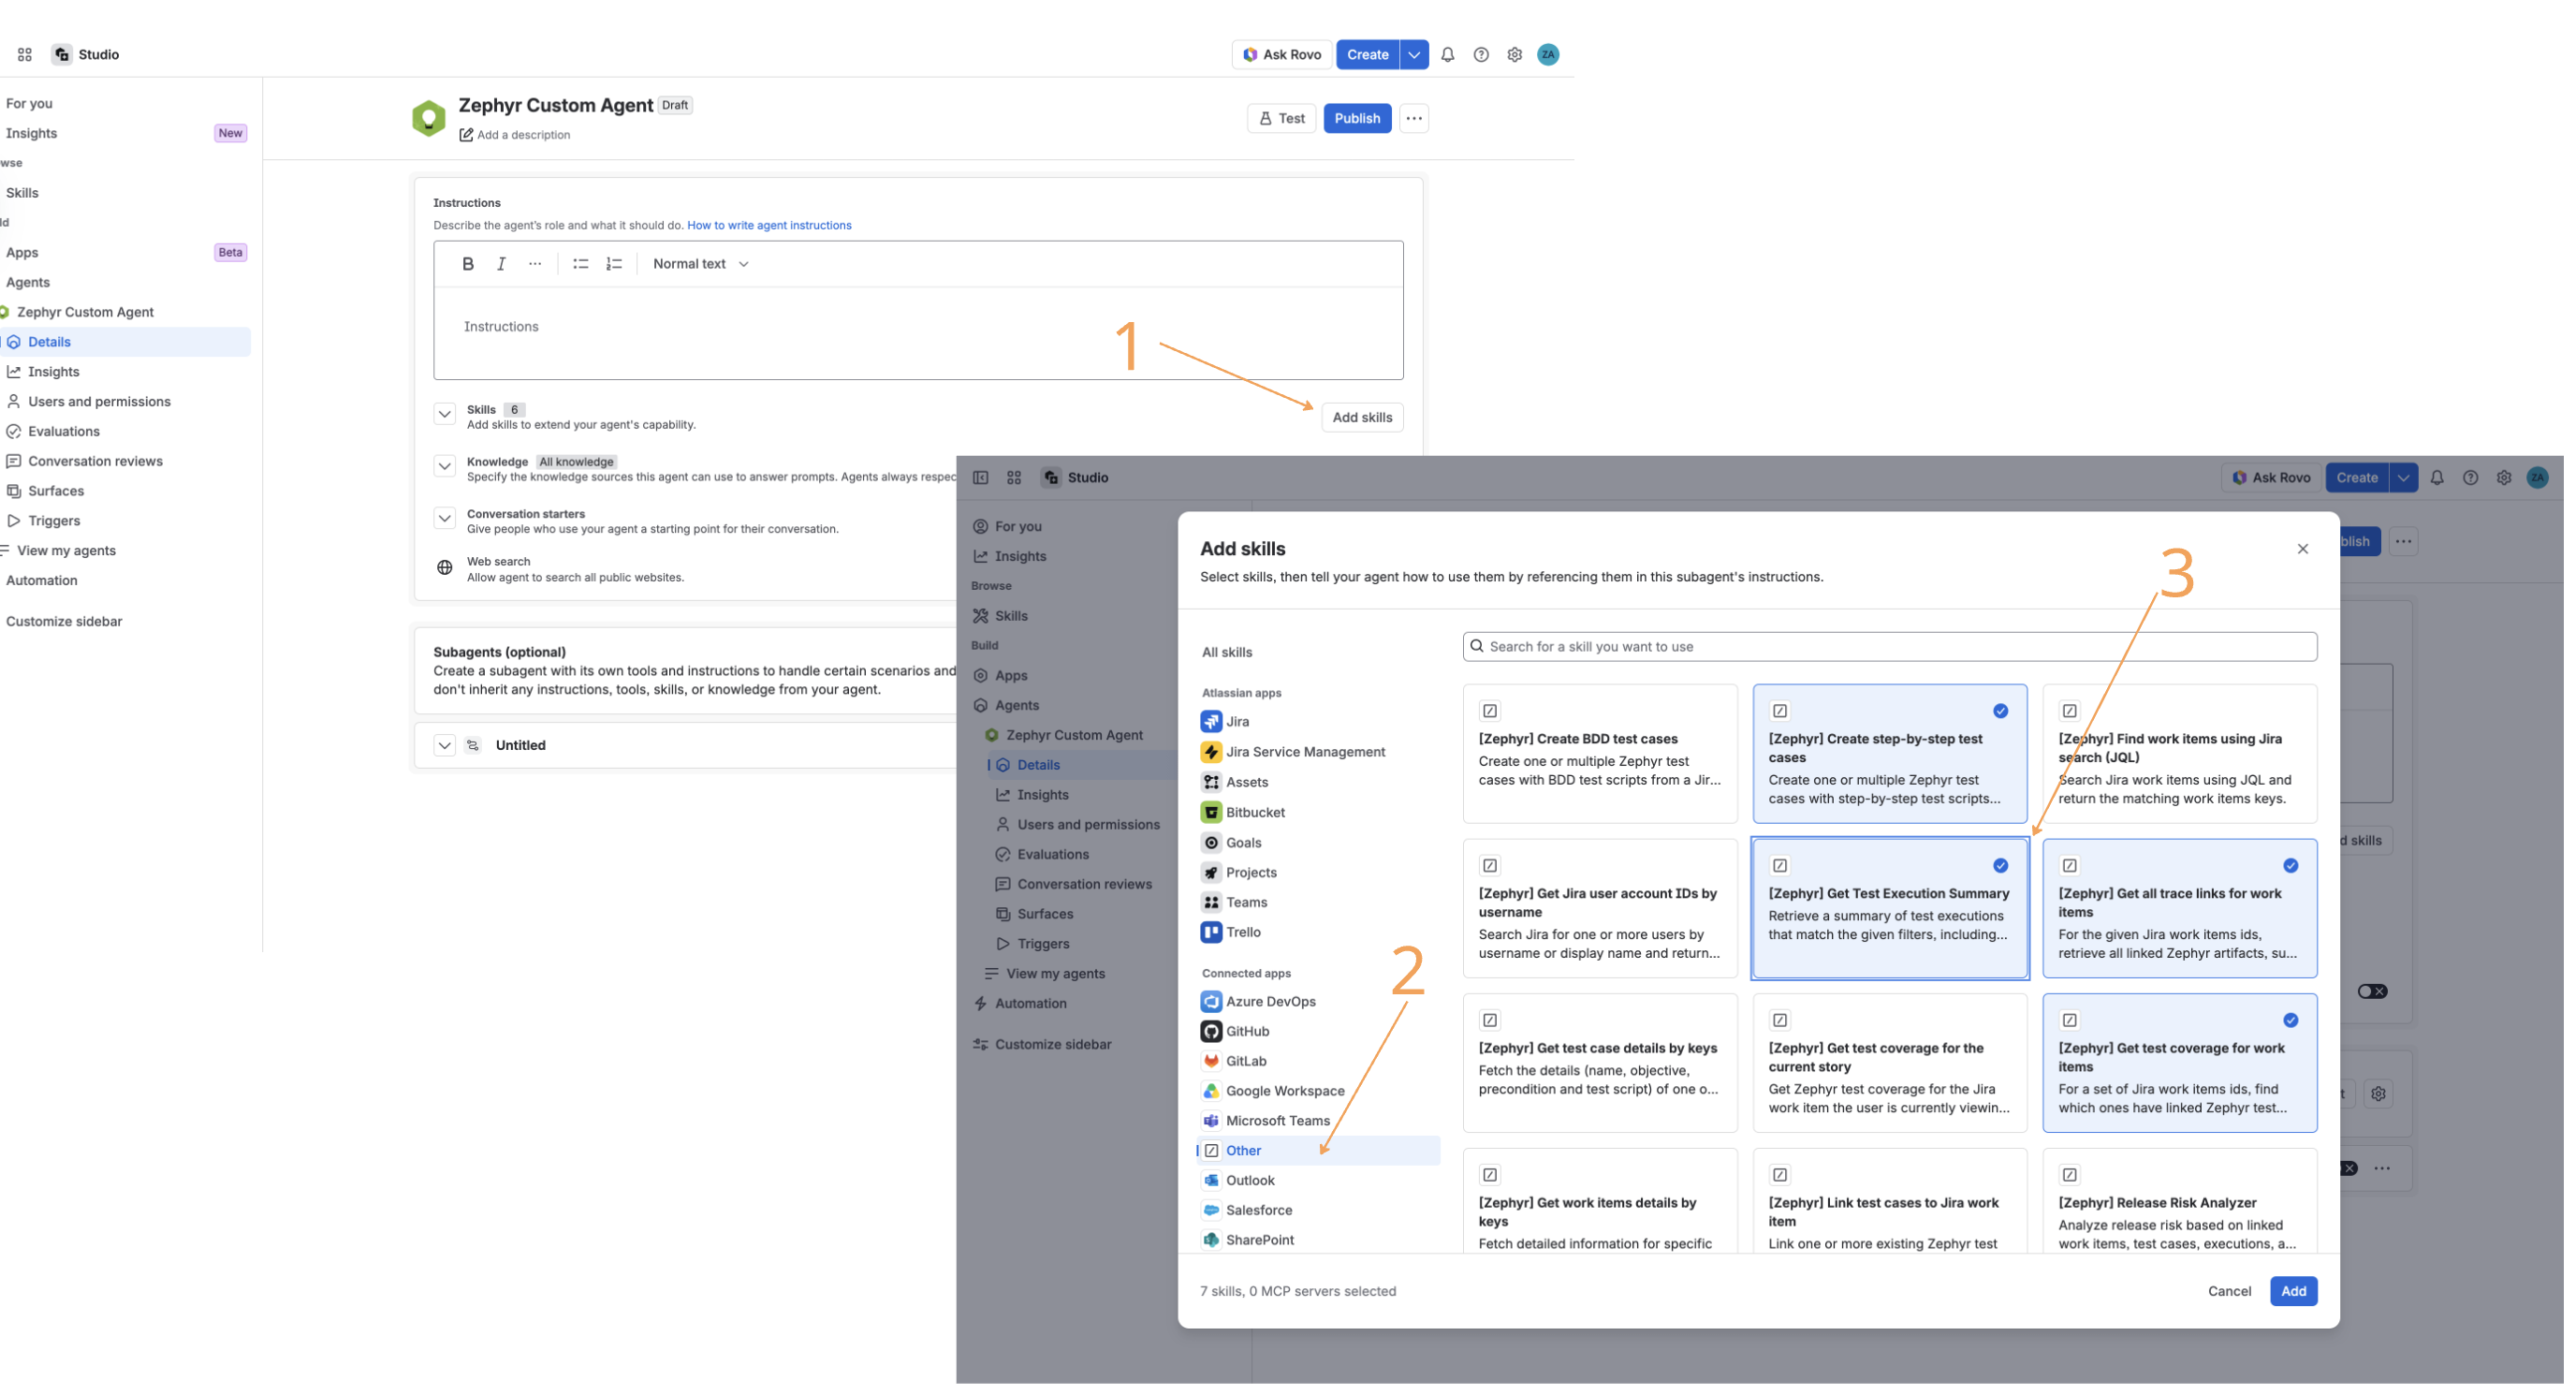2576x1395 pixels.
Task: Deselect Get all trace links for work items skill
Action: pyautogui.click(x=2179, y=909)
